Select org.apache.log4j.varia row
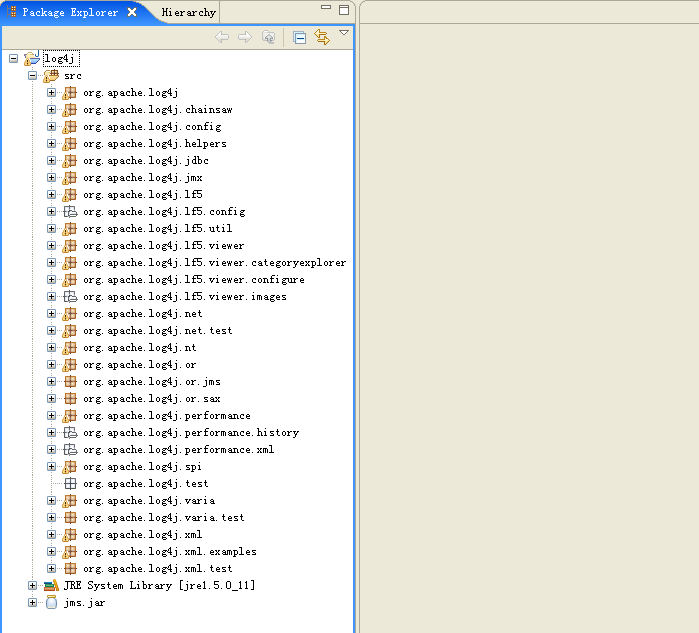 click(x=149, y=501)
